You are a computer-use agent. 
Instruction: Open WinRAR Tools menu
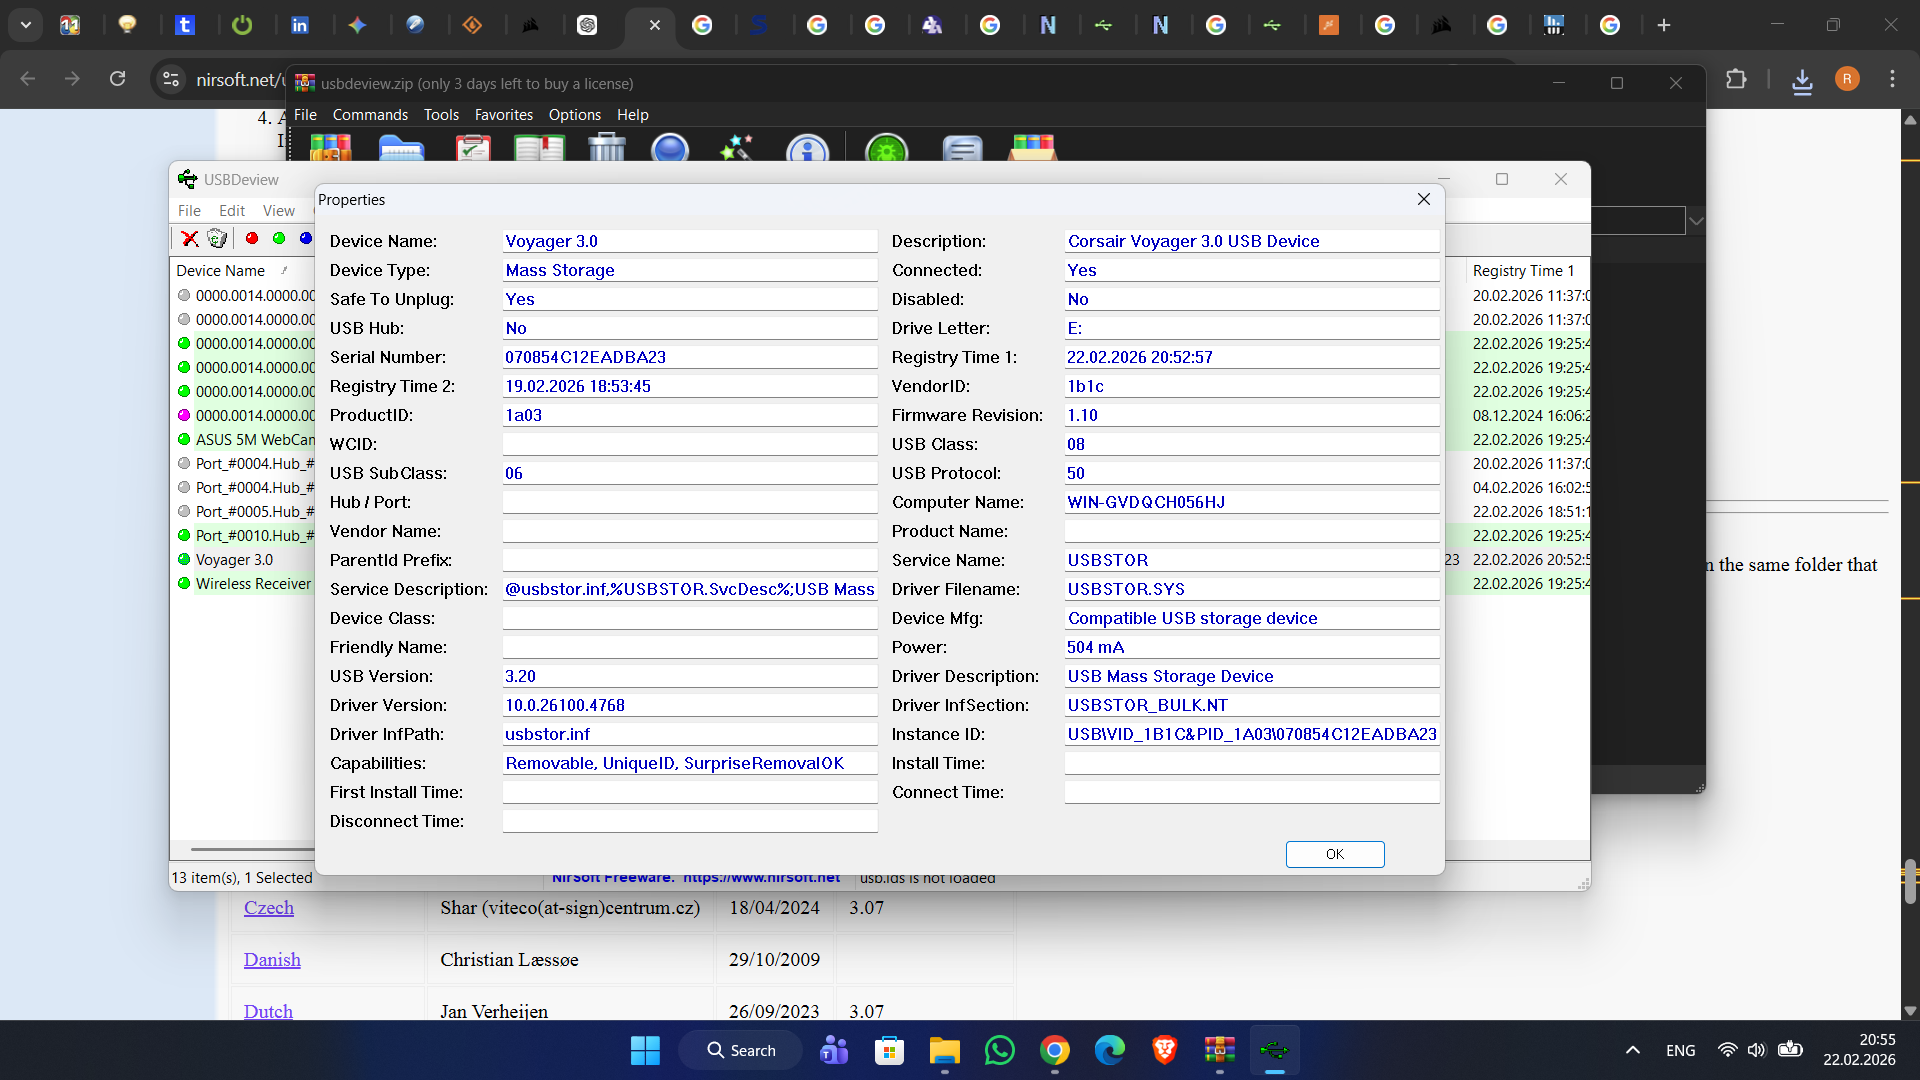click(x=441, y=115)
